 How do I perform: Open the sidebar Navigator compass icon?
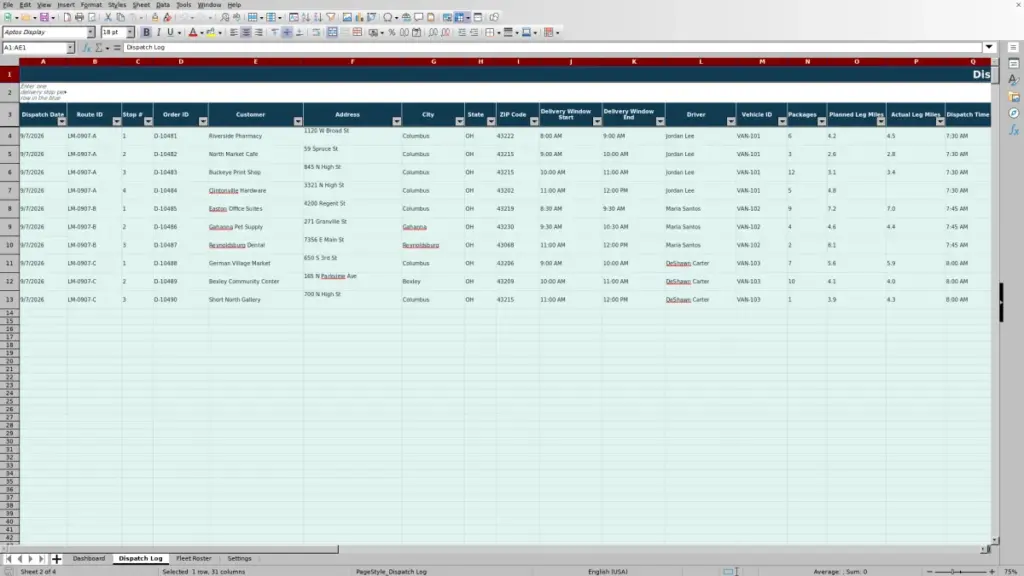pos(1014,113)
